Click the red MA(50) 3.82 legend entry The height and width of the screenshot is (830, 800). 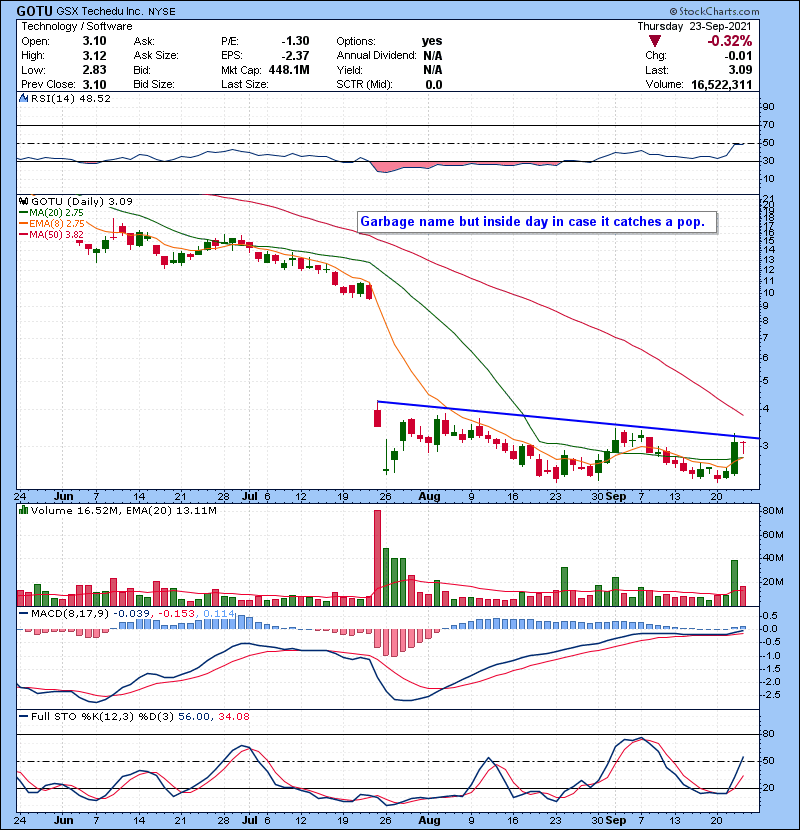(x=51, y=234)
